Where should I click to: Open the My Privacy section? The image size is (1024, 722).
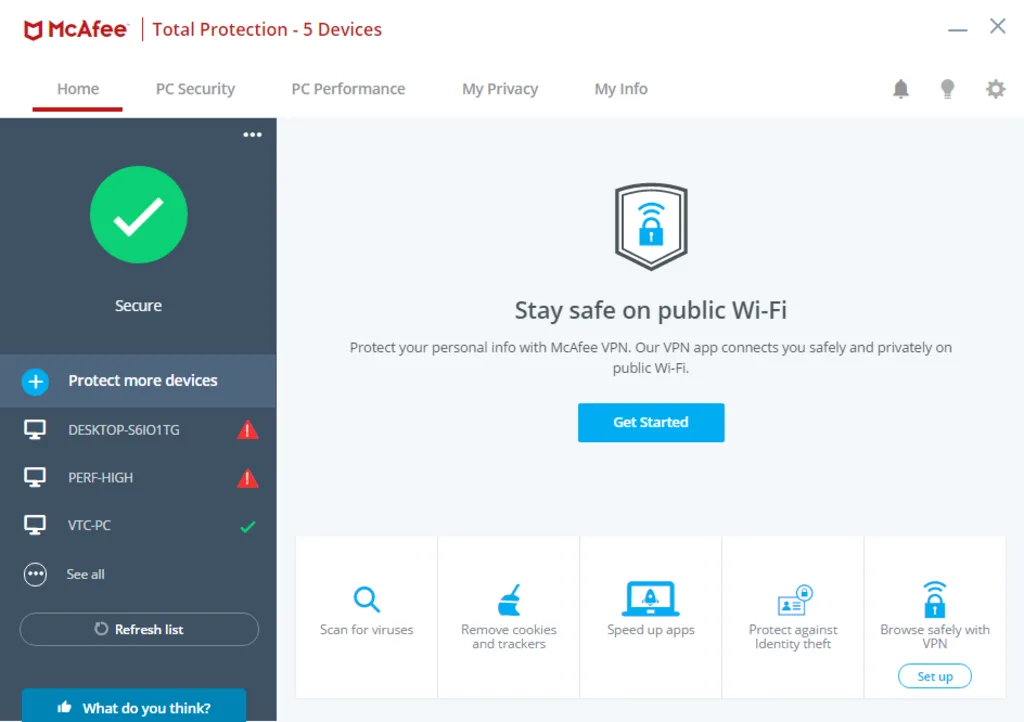click(x=500, y=89)
